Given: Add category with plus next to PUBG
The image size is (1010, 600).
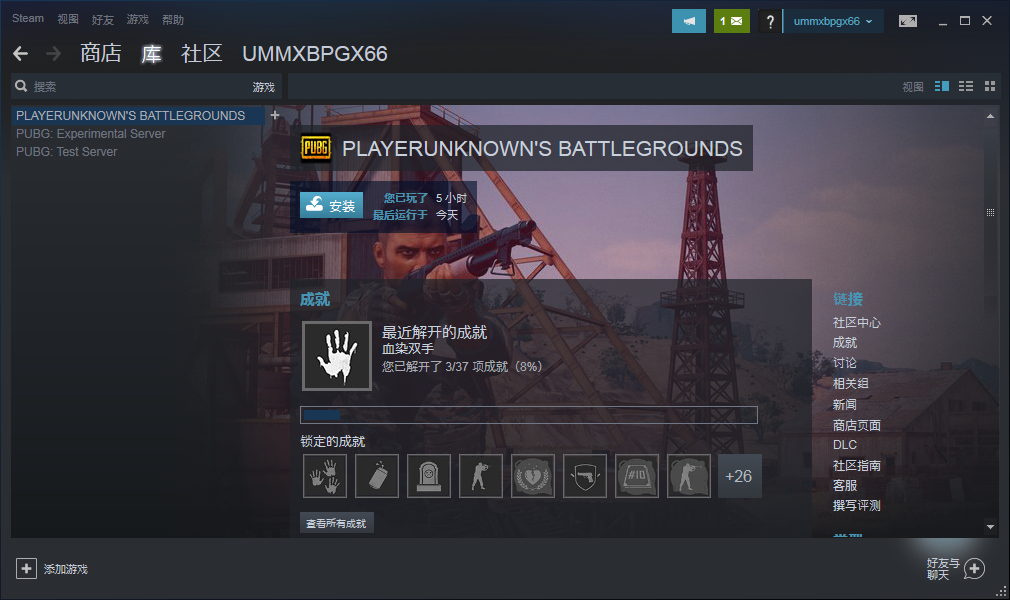Looking at the screenshot, I should coord(275,115).
